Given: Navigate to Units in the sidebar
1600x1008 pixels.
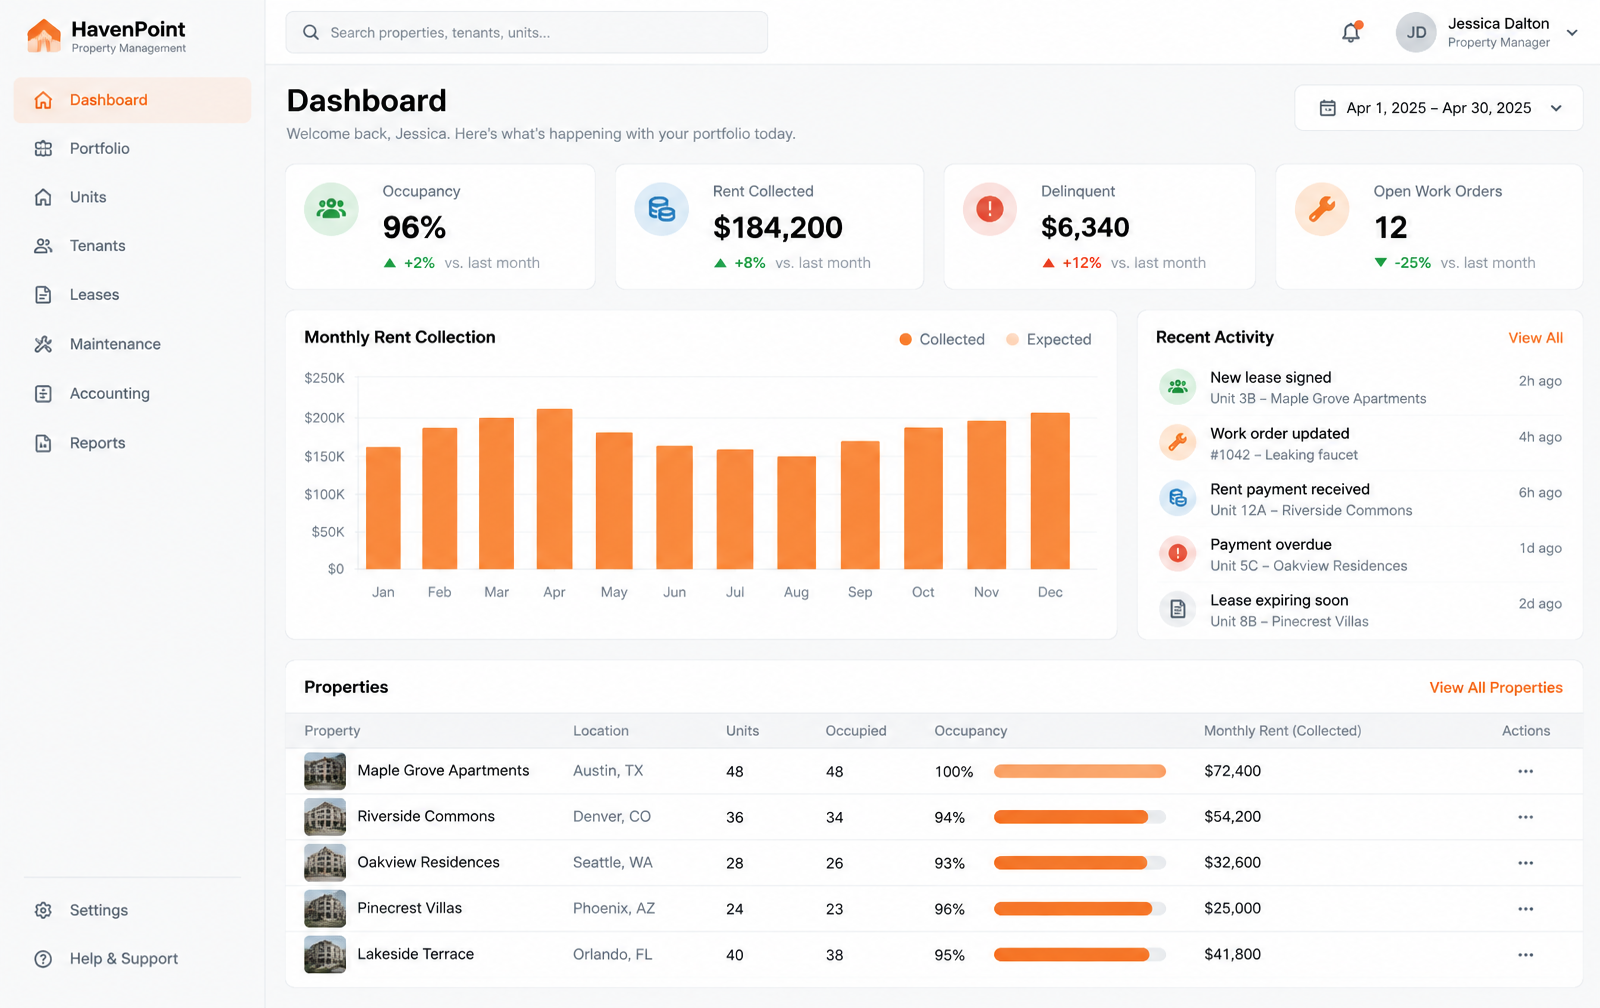Looking at the screenshot, I should point(132,198).
